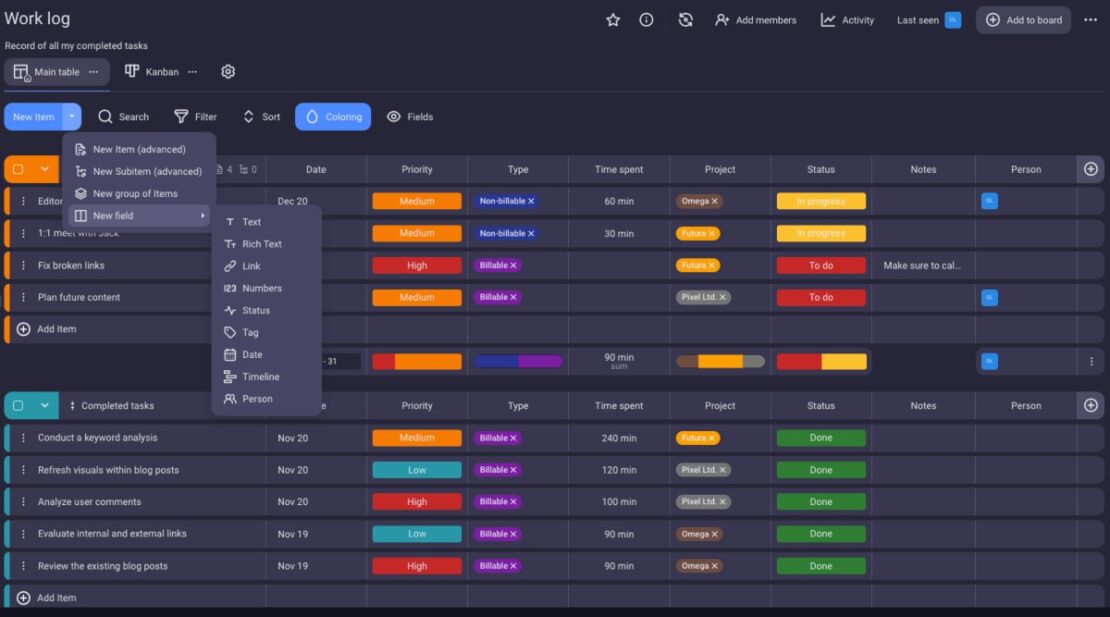This screenshot has height=617, width=1110.
Task: Open Notes cell reading Make sure to cal...
Action: 922,265
